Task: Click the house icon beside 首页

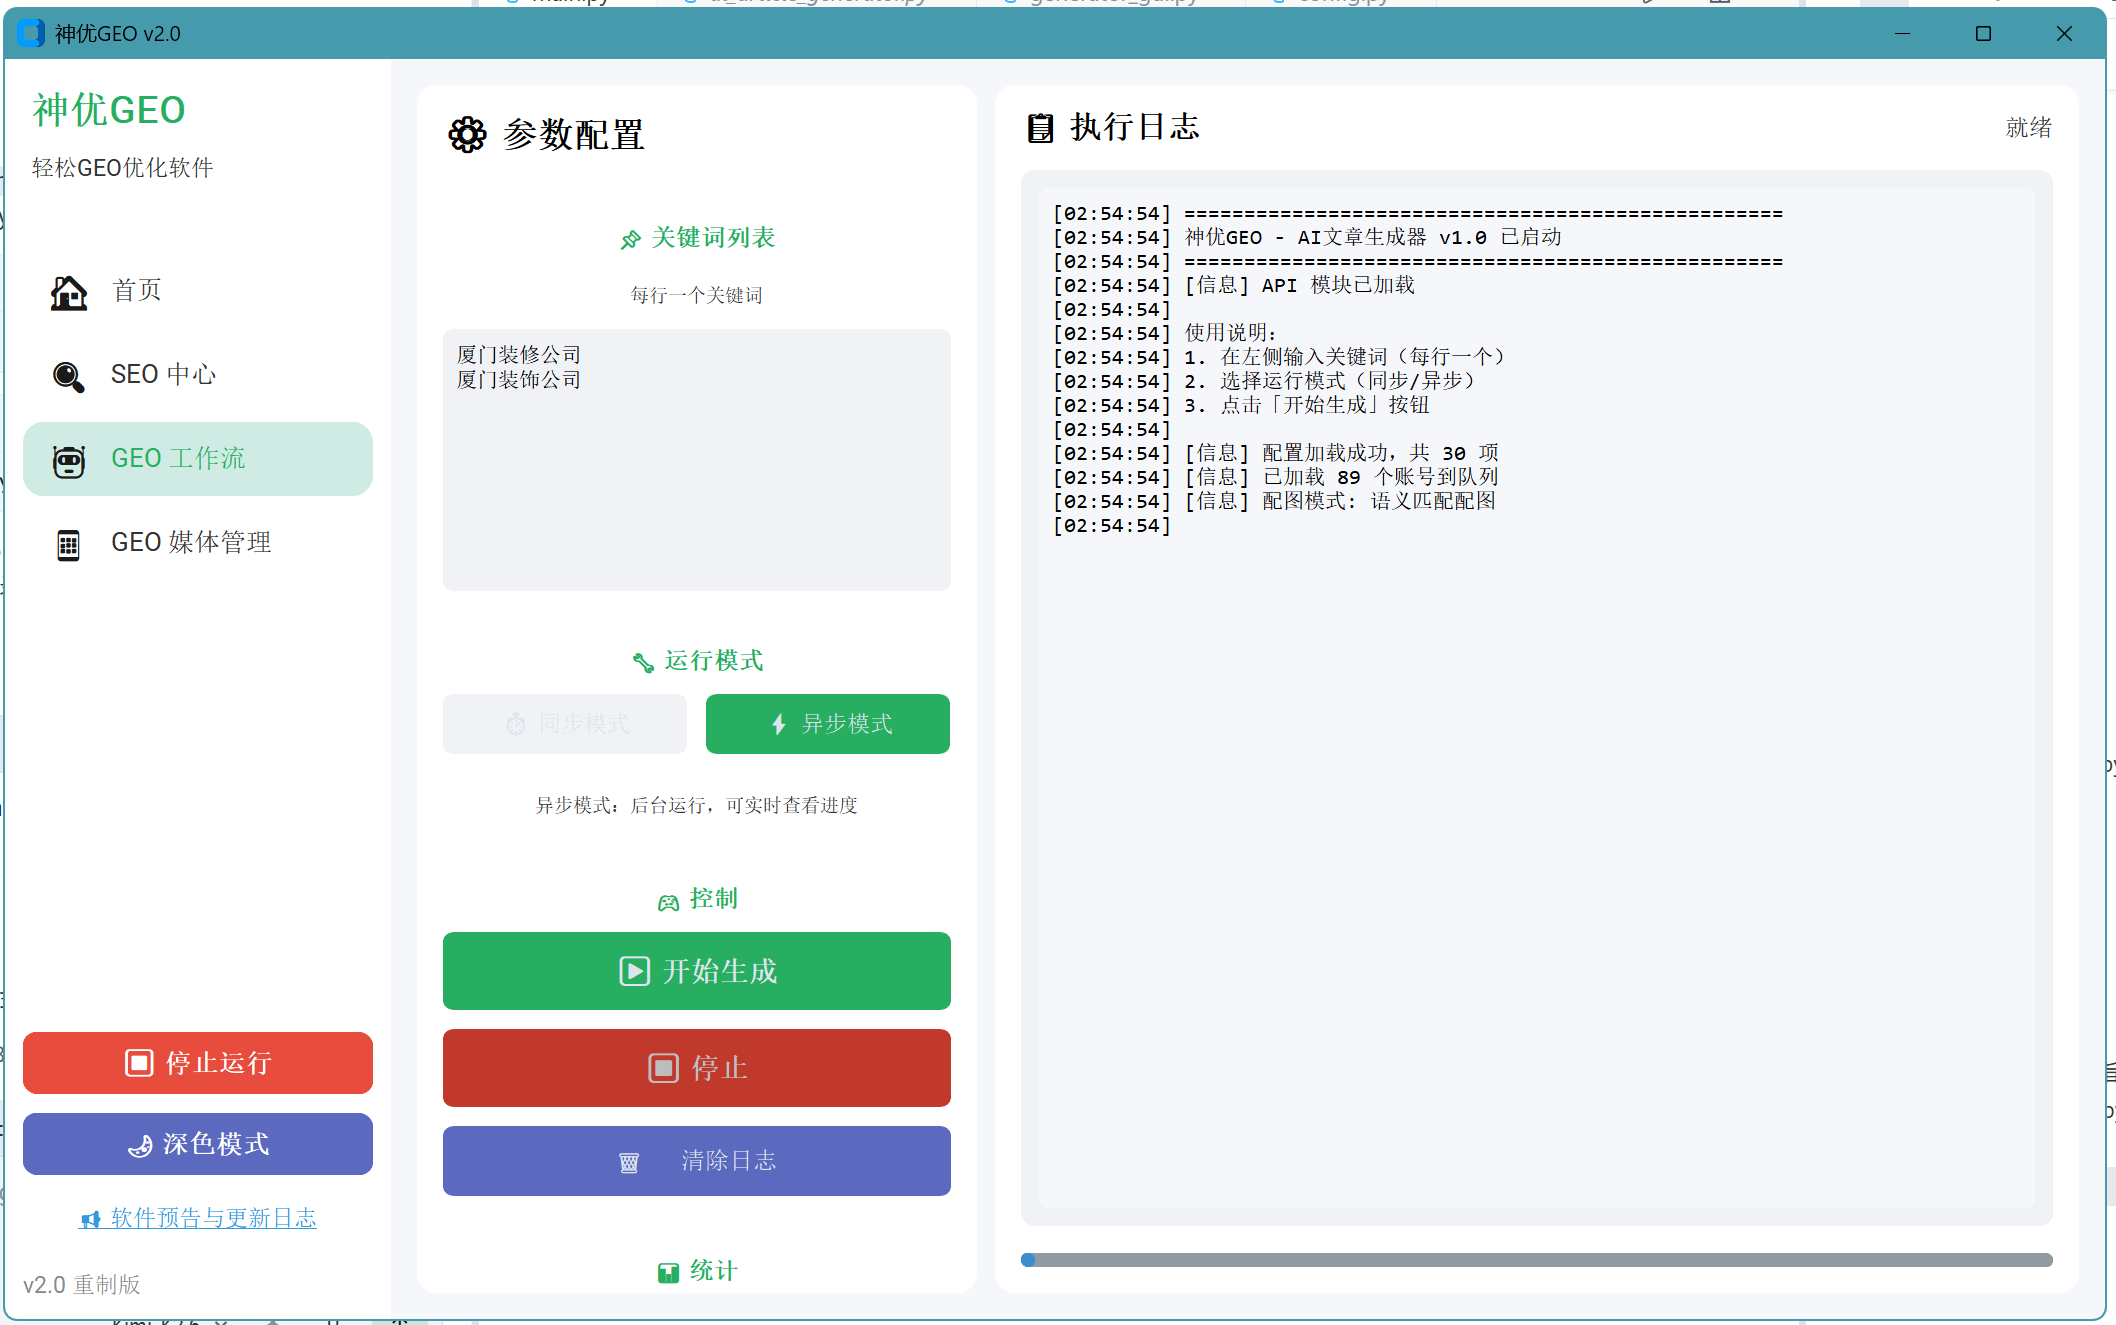Action: pos(68,292)
